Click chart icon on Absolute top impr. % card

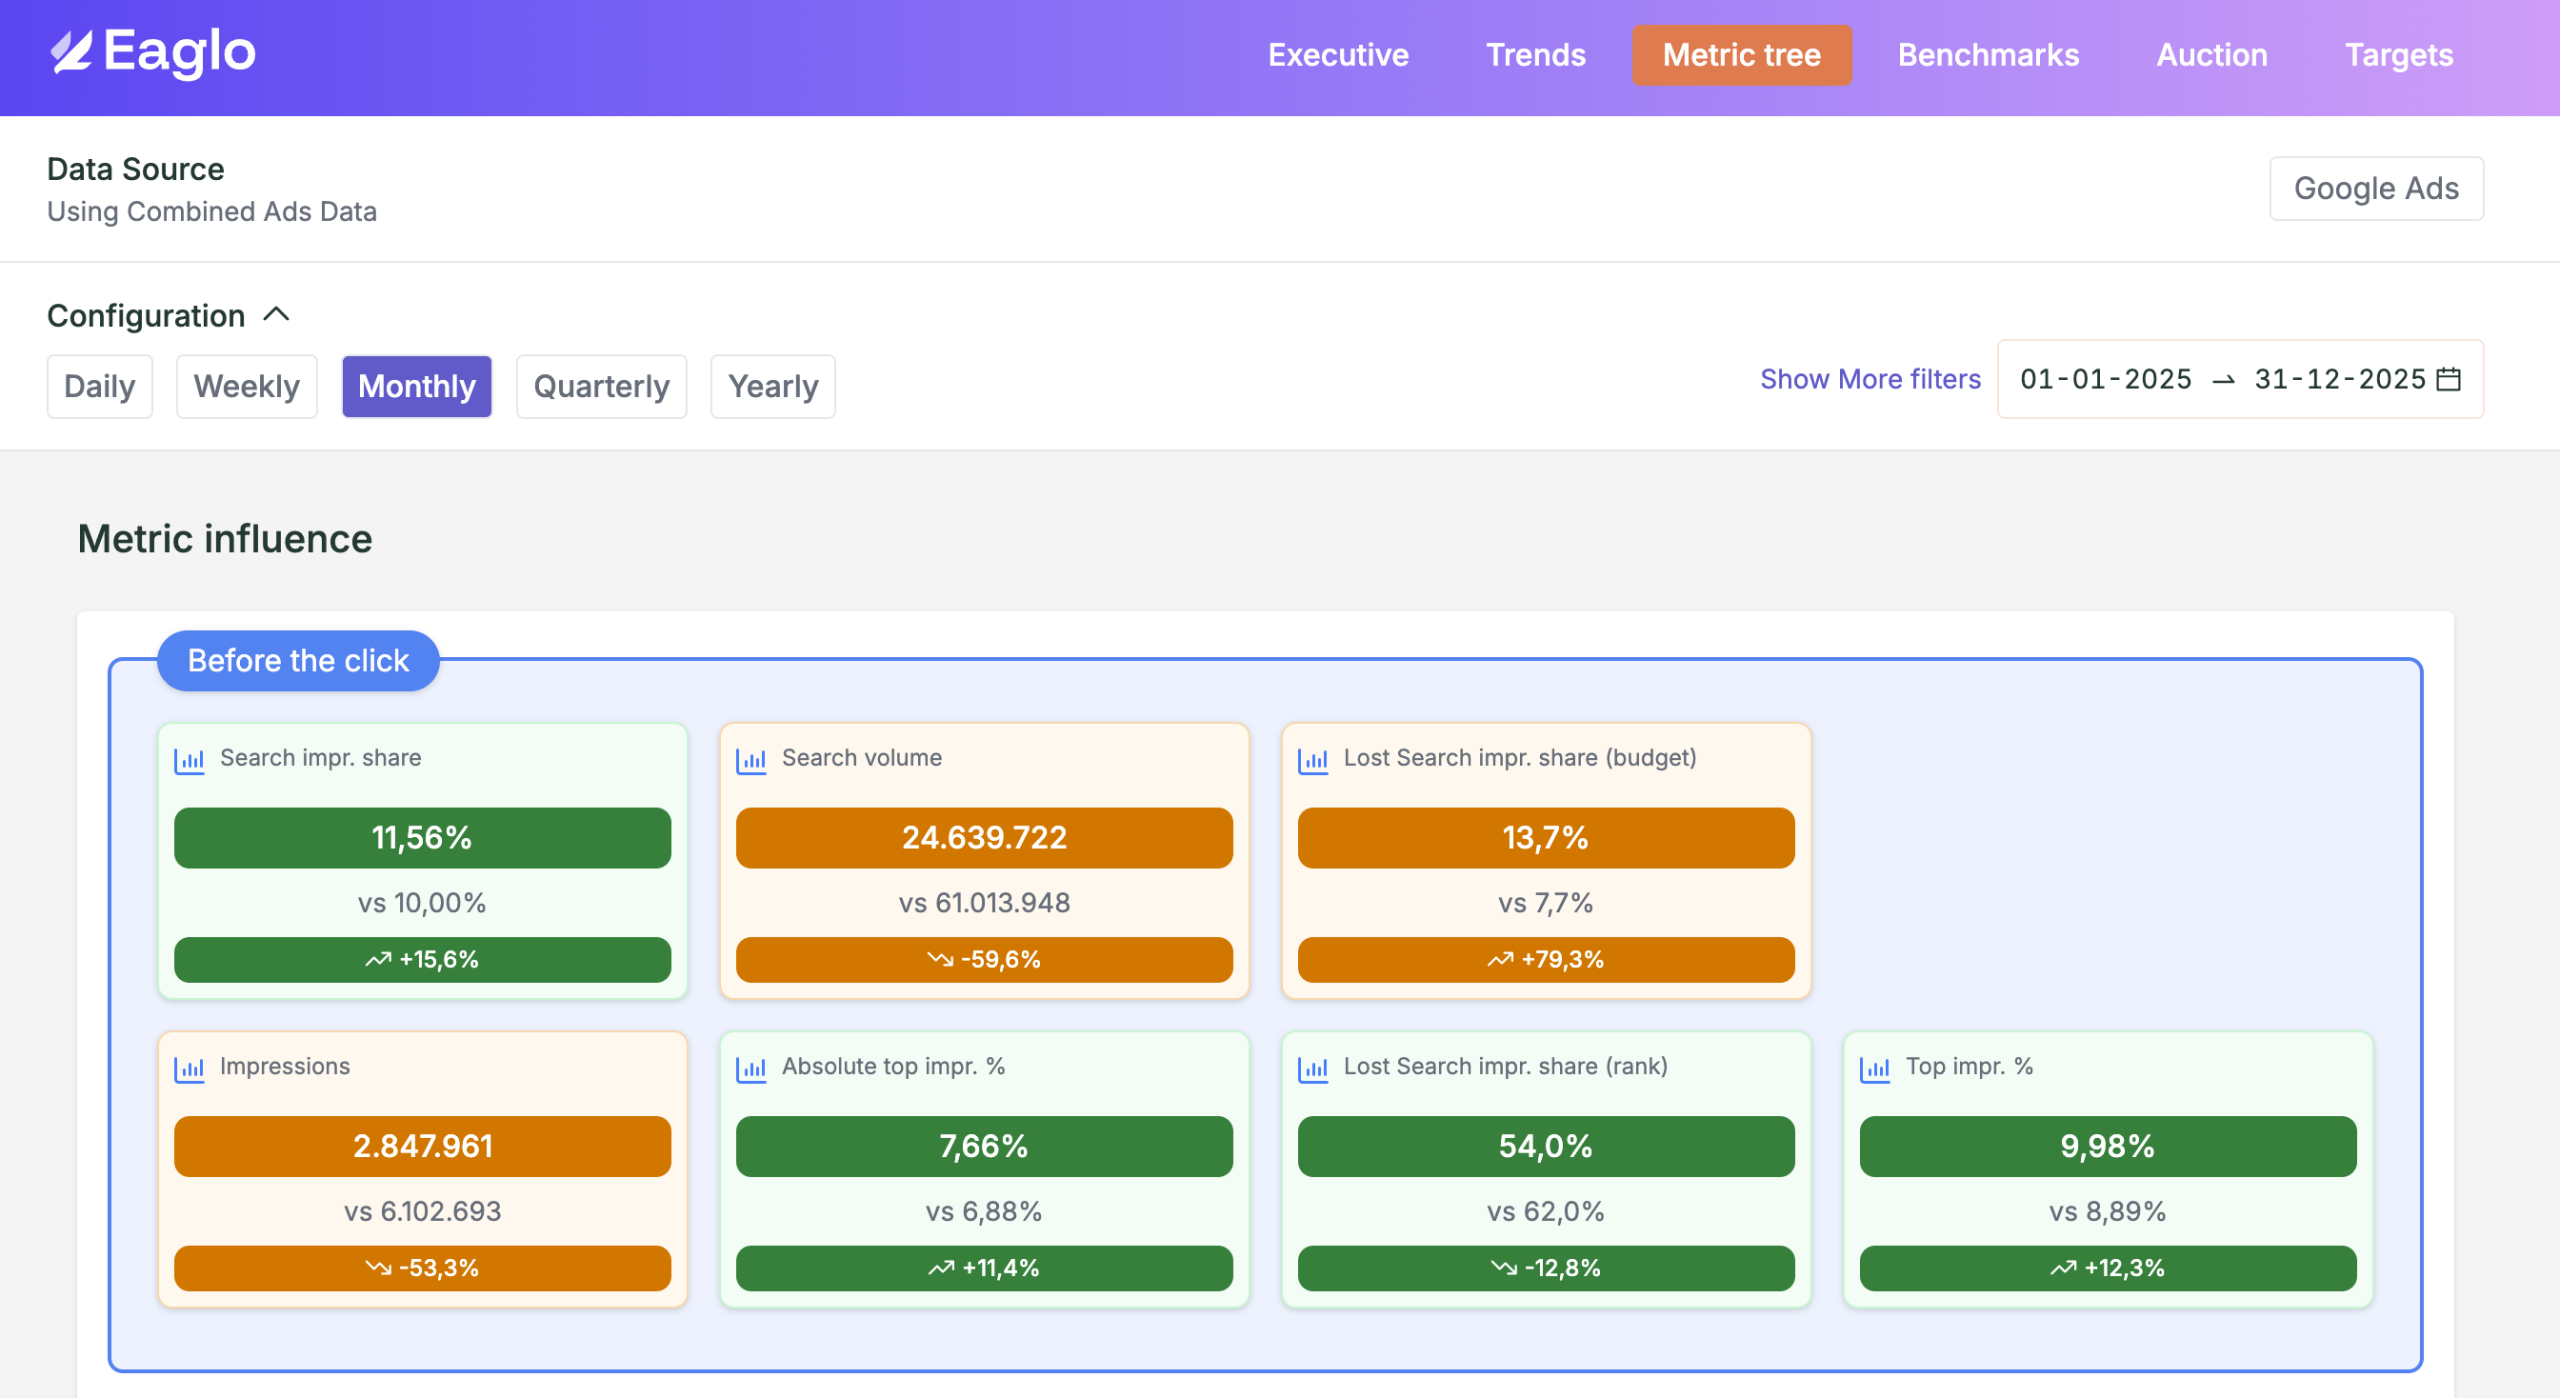click(x=751, y=1068)
